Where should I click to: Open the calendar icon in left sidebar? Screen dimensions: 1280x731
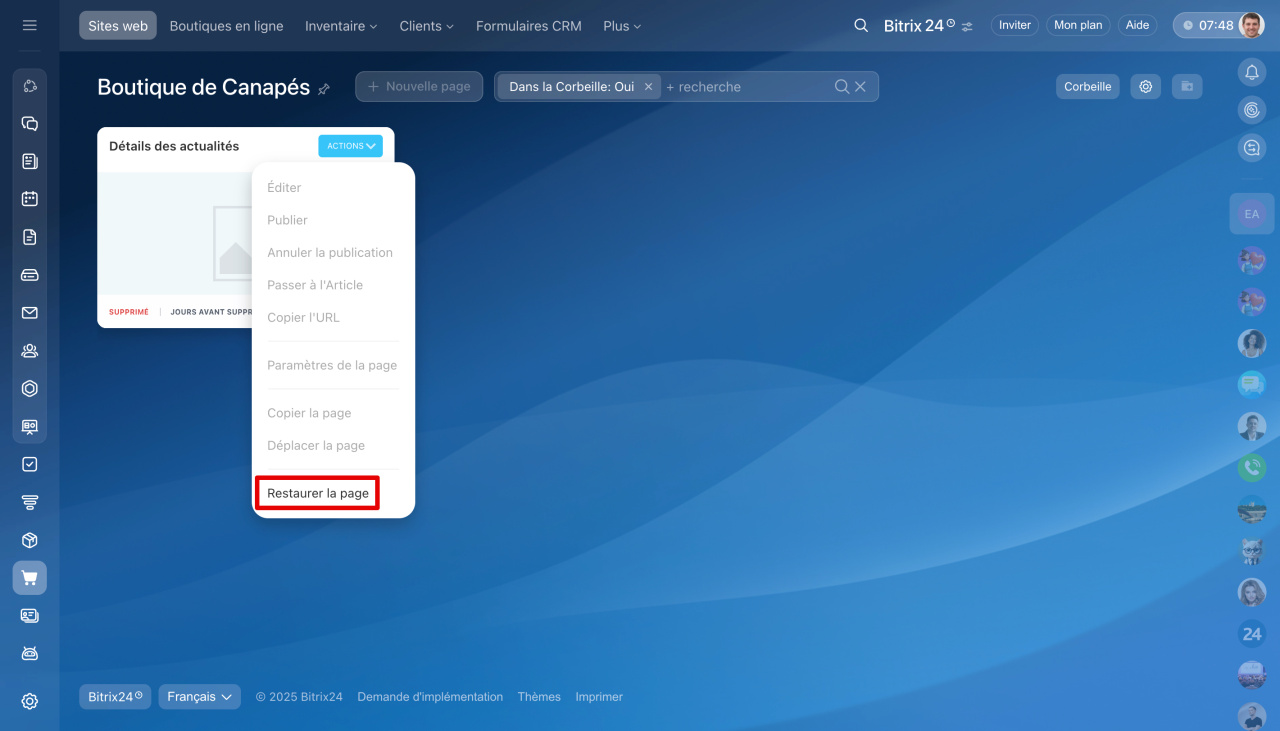pos(29,198)
